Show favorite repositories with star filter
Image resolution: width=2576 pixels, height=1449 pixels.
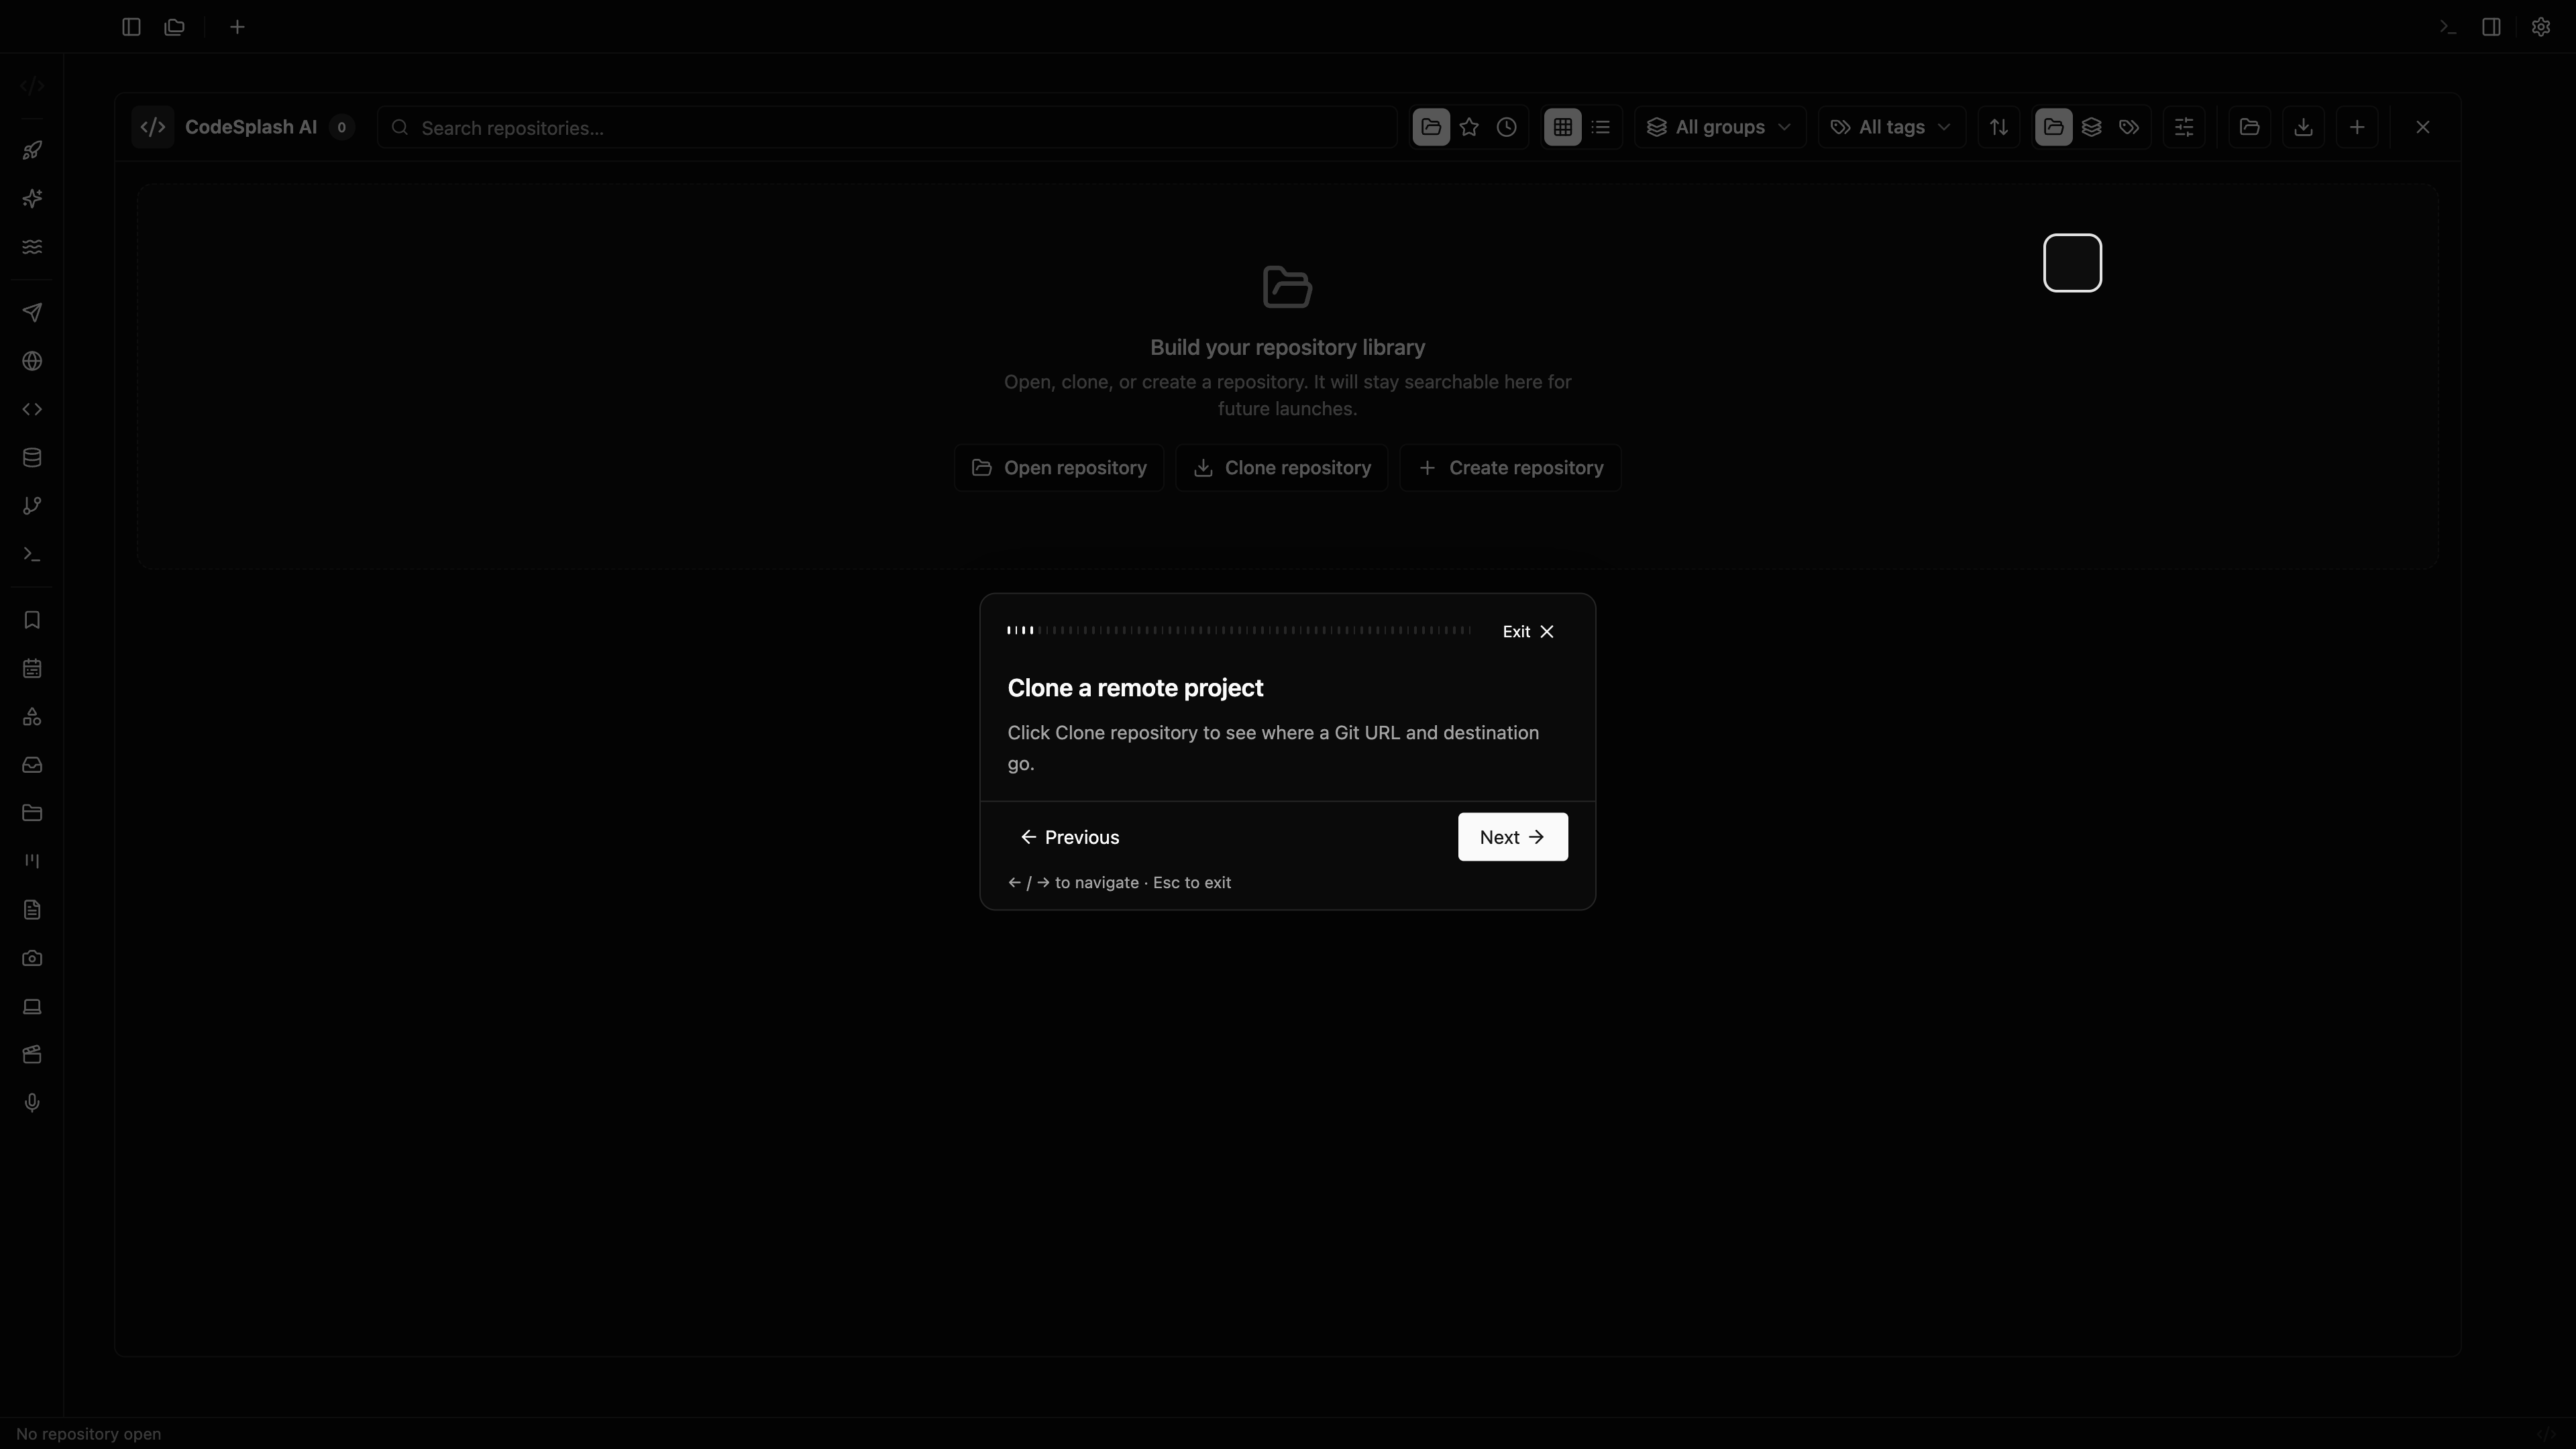click(1469, 127)
